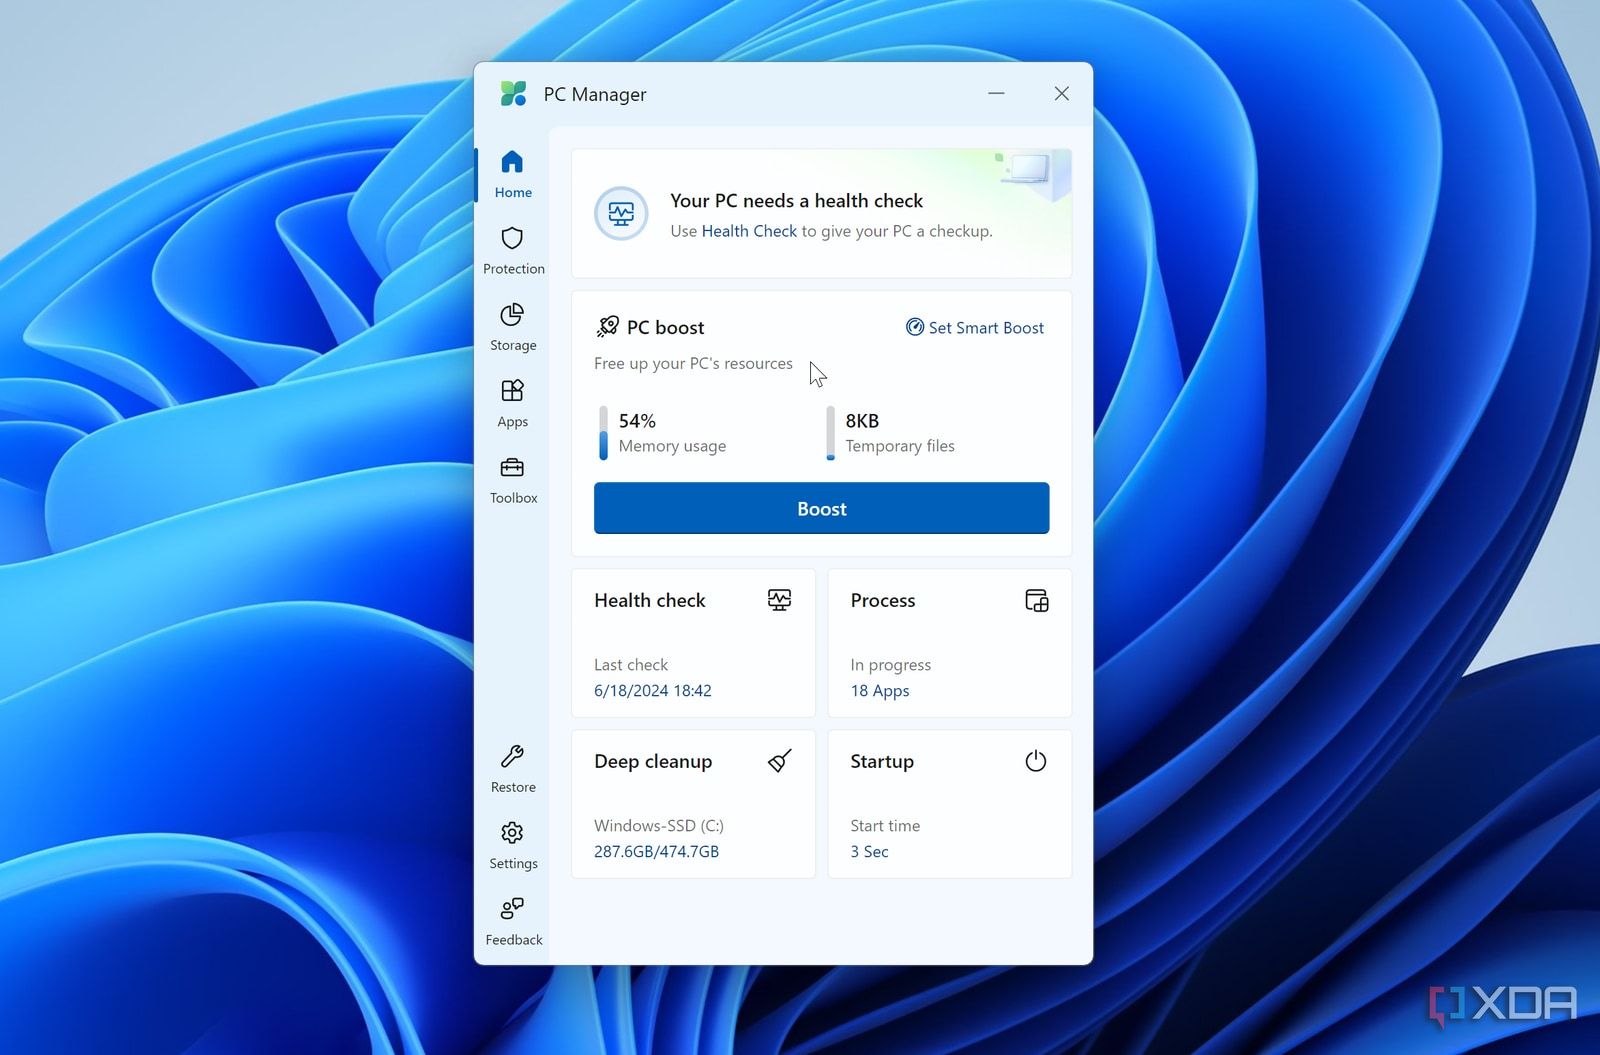Screen dimensions: 1600x1055
Task: Open the Protection shield section
Action: [513, 250]
